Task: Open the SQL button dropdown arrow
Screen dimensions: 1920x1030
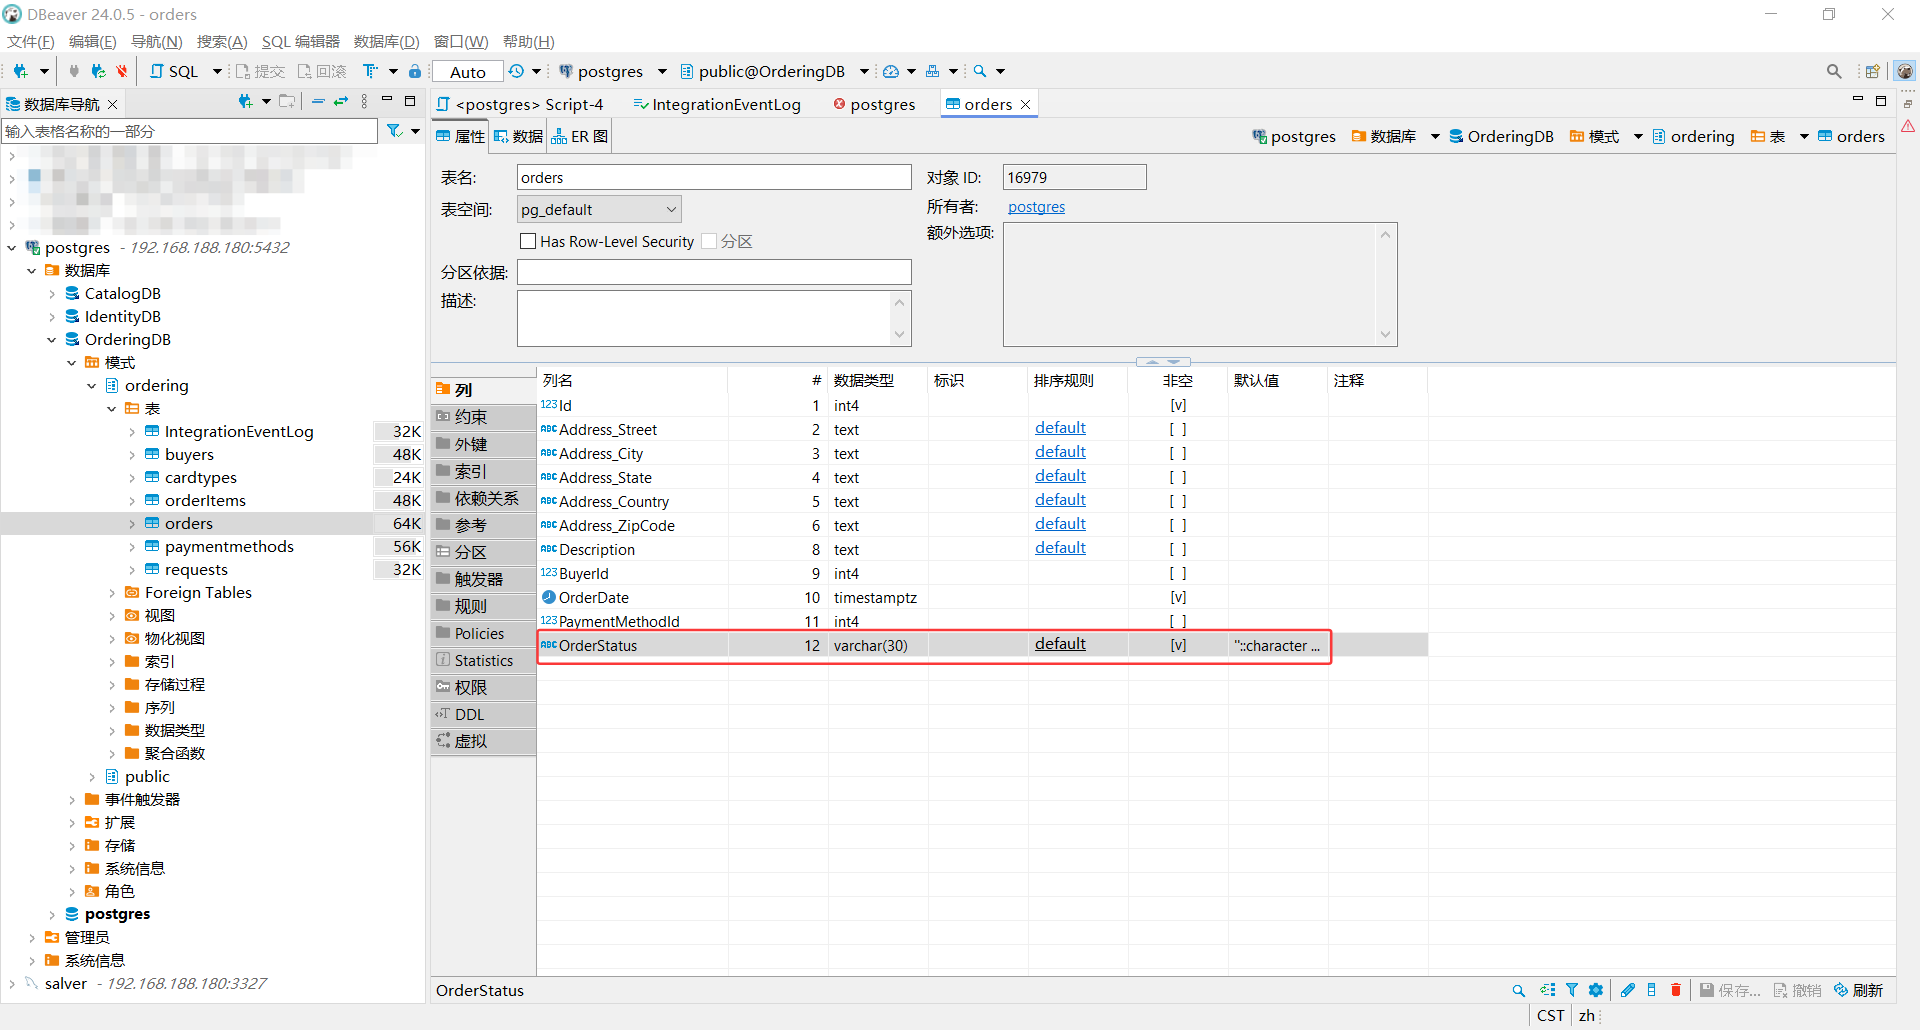Action: (x=217, y=71)
